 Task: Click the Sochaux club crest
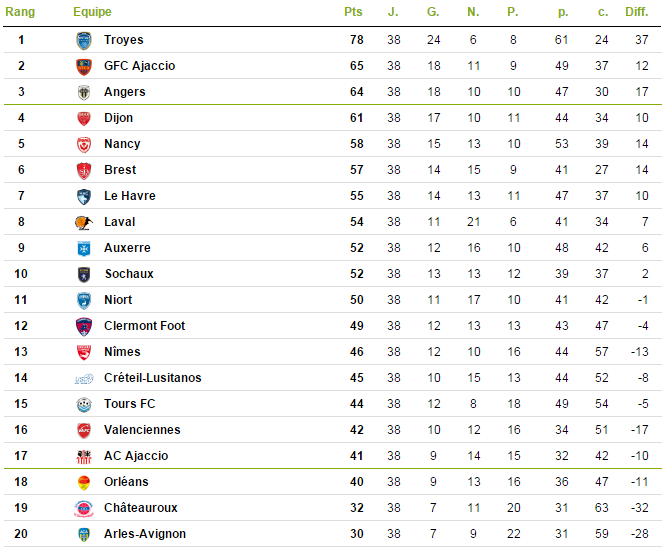click(x=84, y=274)
